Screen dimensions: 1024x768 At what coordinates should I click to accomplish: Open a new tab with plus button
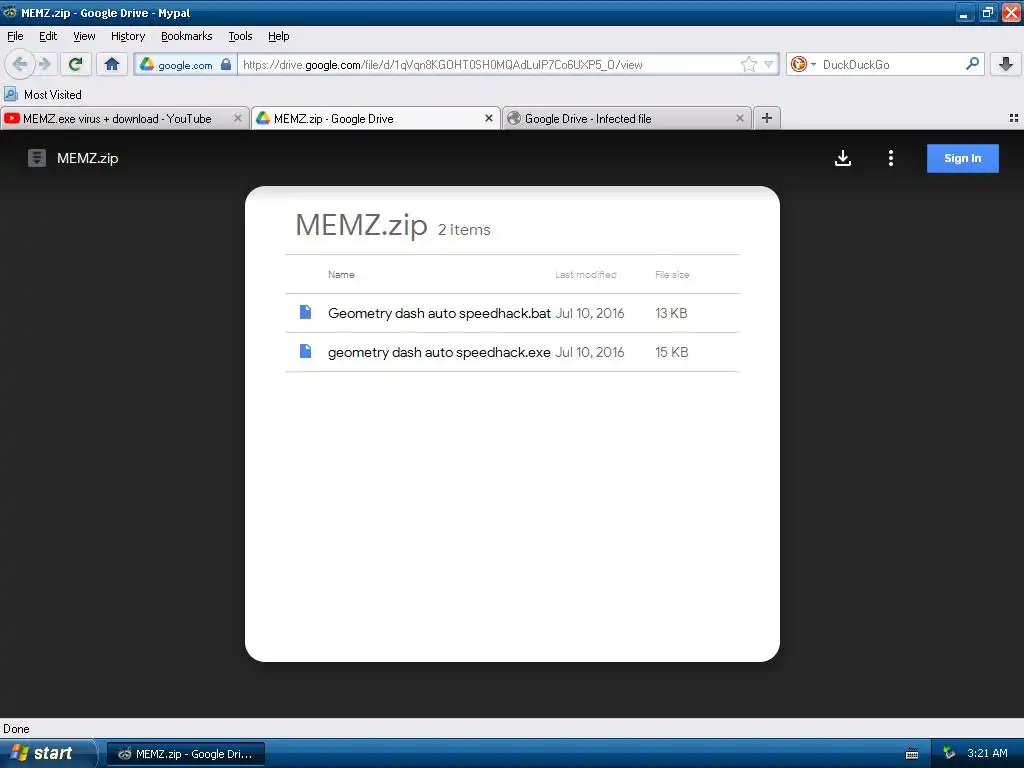tap(767, 118)
